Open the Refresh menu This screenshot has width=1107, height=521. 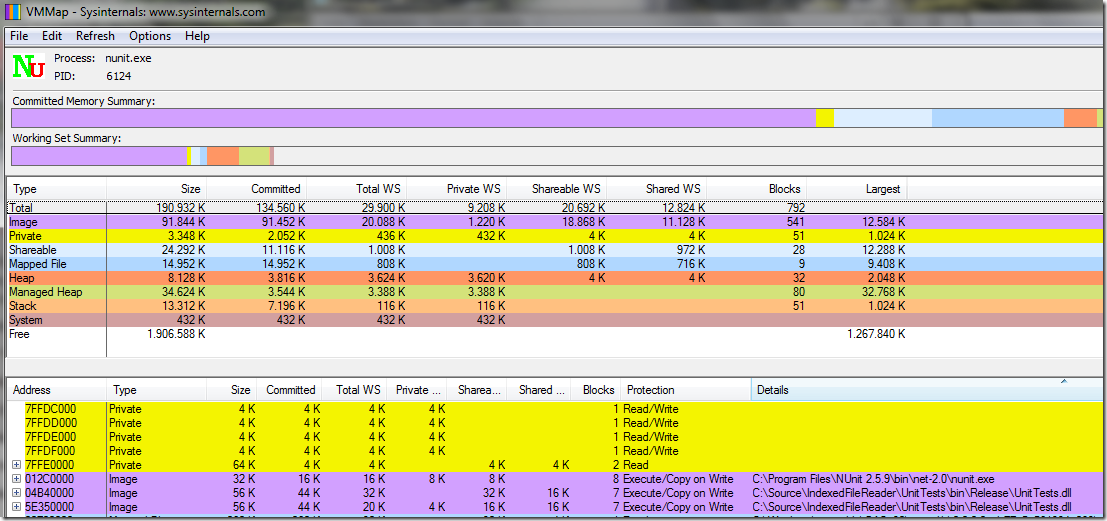click(95, 35)
